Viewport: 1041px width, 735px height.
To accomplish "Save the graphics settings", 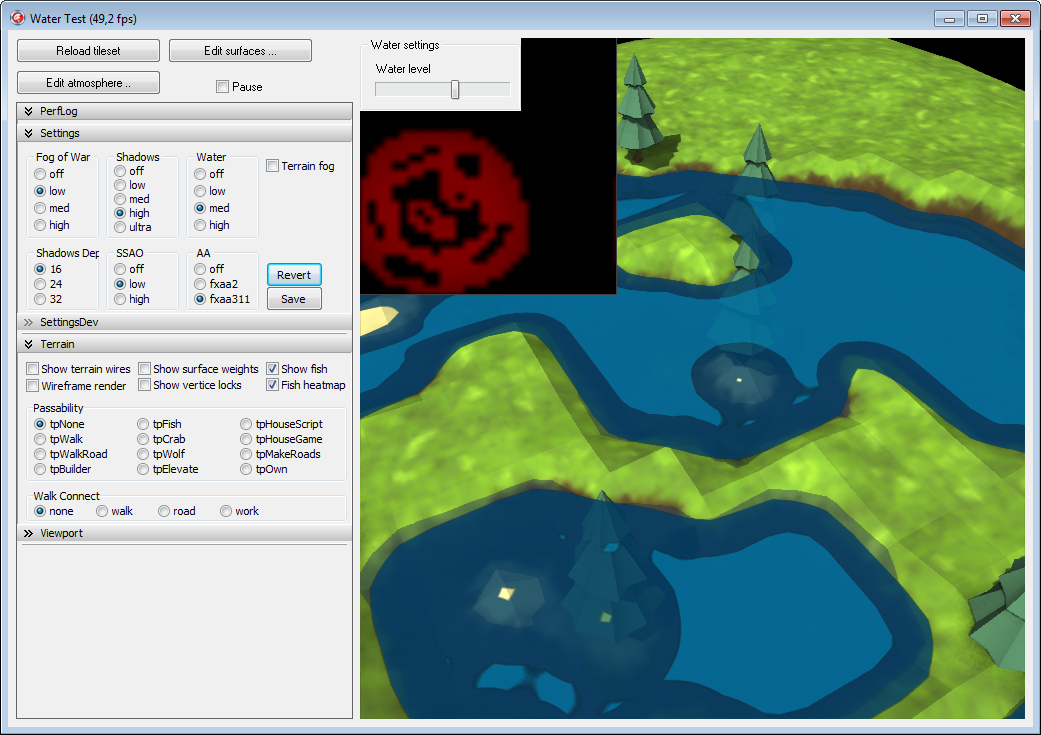I will click(294, 298).
